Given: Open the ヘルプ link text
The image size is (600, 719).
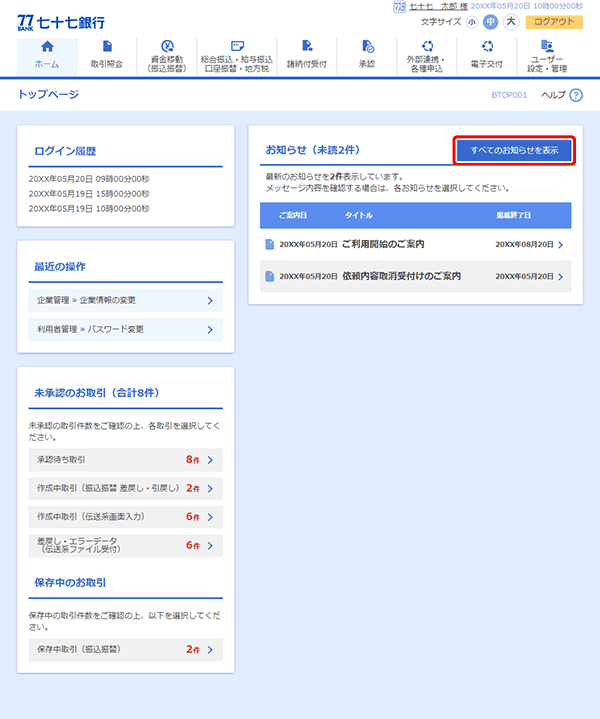Looking at the screenshot, I should (553, 95).
